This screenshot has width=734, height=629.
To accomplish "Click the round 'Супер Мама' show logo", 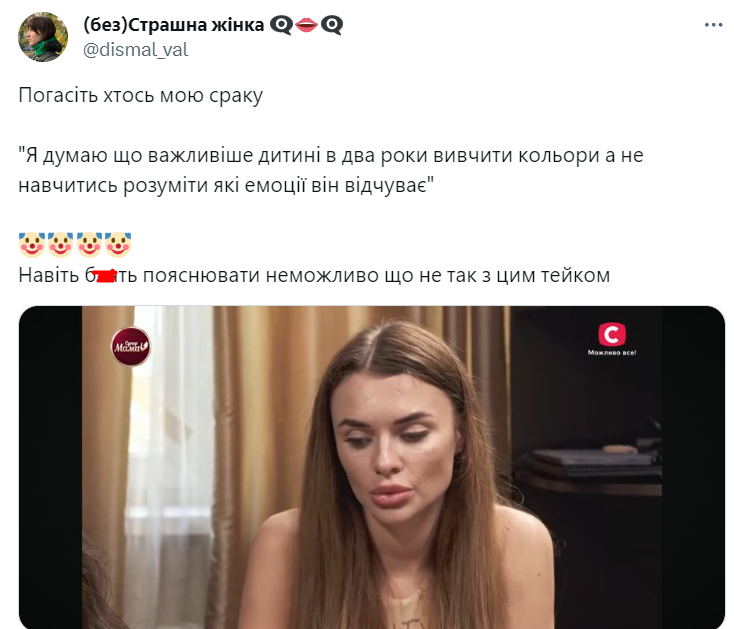I will [131, 346].
